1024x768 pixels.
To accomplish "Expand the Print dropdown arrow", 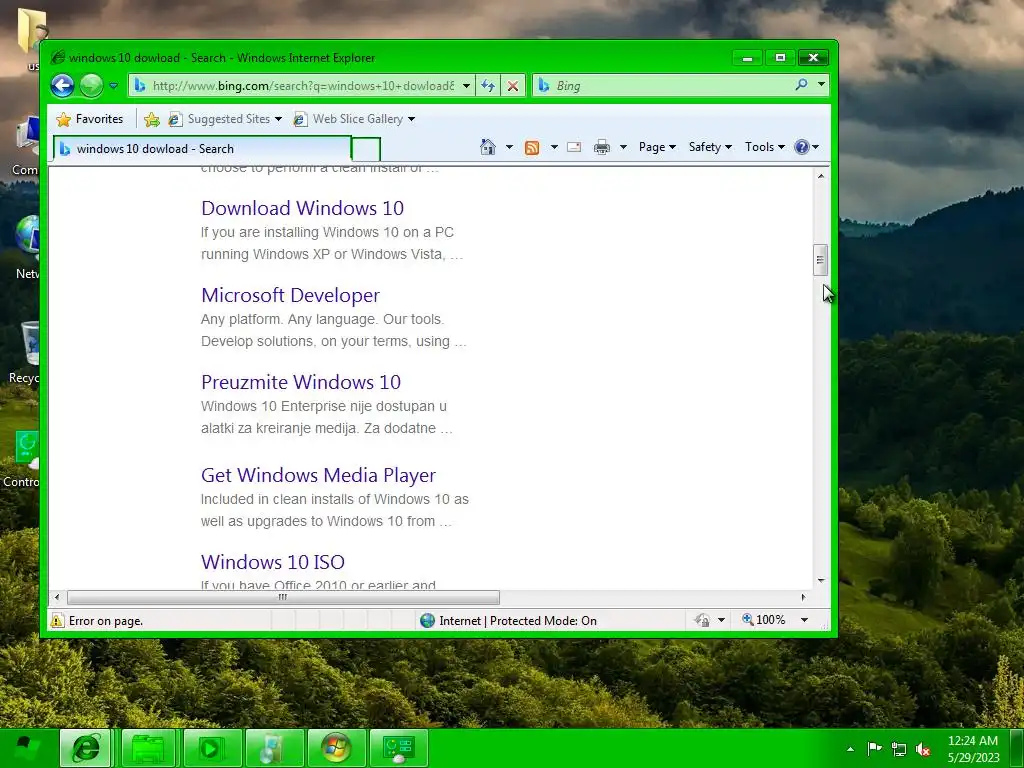I will click(x=624, y=147).
